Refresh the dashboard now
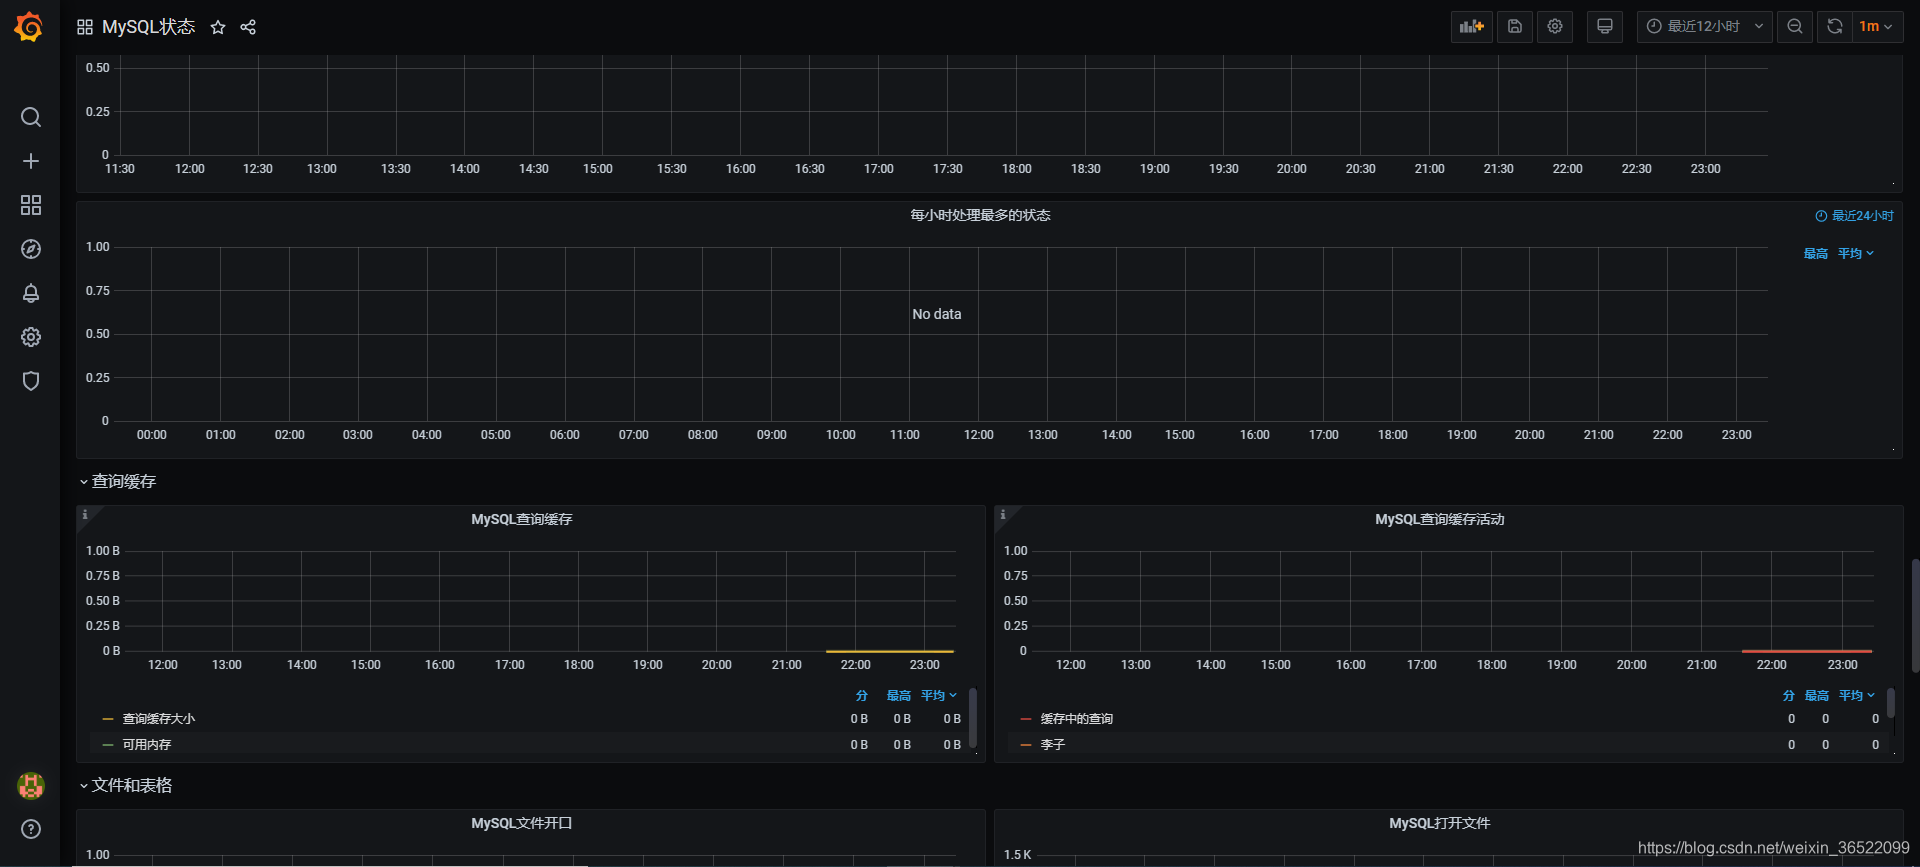 click(x=1835, y=27)
